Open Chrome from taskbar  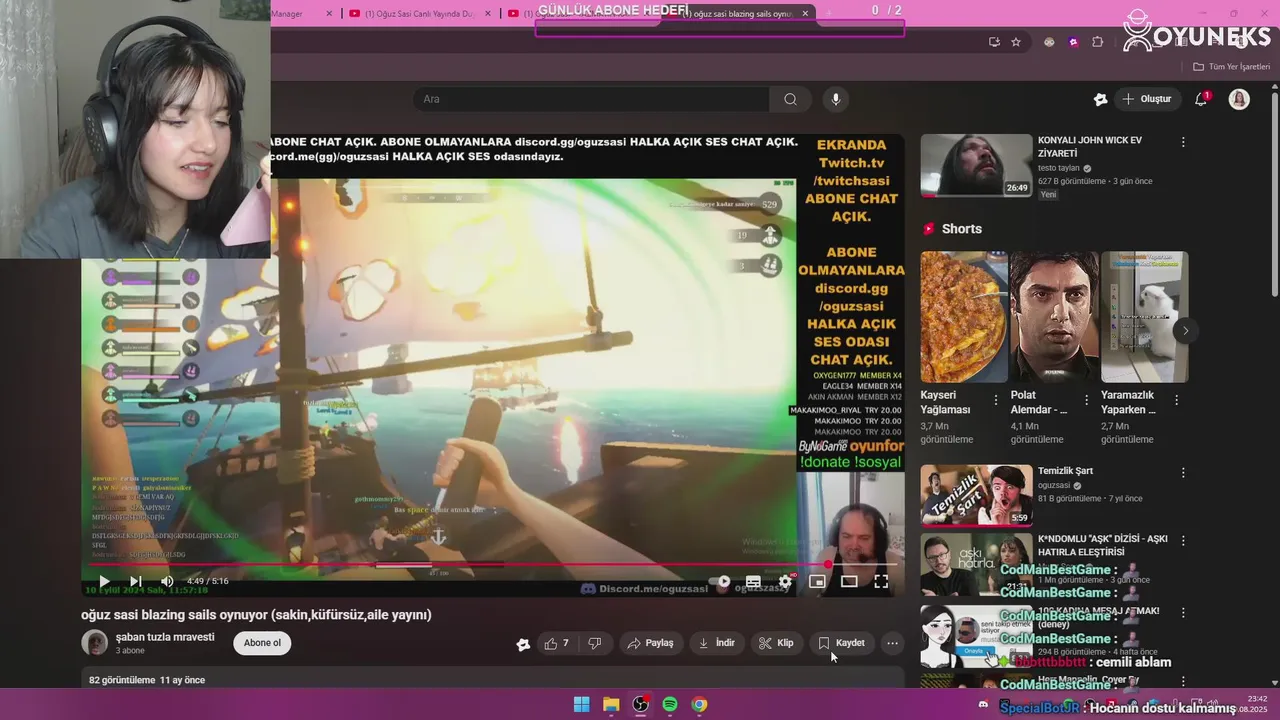pos(699,705)
